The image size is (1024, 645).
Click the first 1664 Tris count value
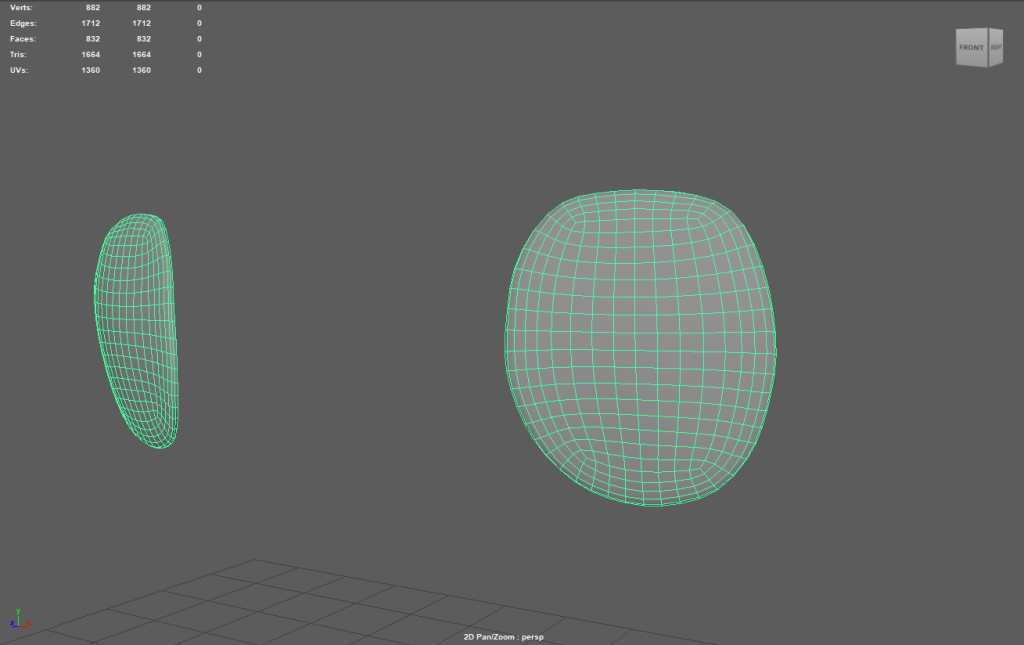point(90,54)
